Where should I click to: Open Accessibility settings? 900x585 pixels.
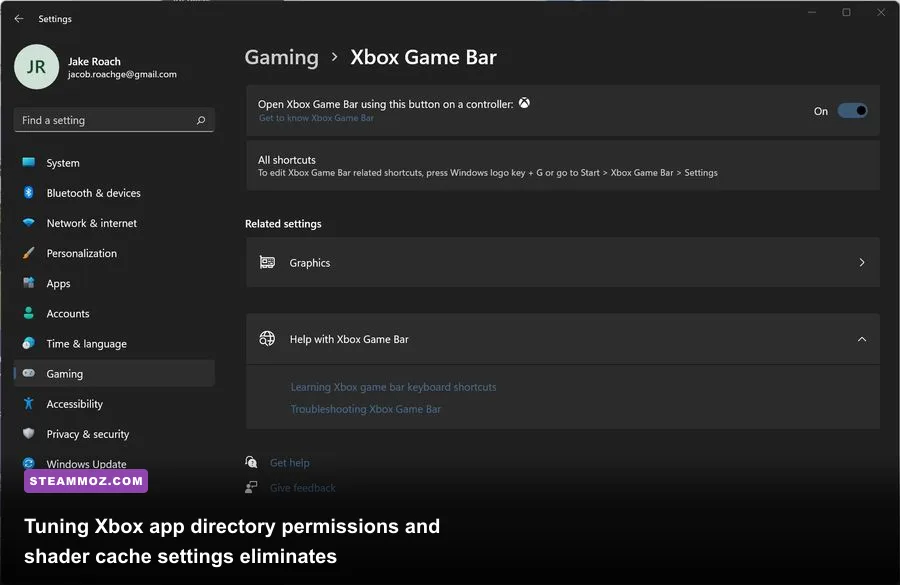pos(114,404)
